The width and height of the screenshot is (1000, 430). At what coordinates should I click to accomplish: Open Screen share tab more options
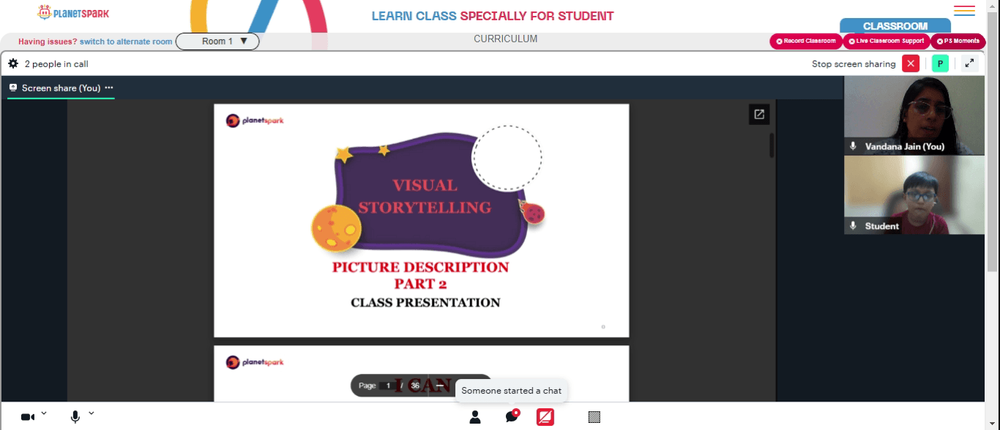coord(109,88)
